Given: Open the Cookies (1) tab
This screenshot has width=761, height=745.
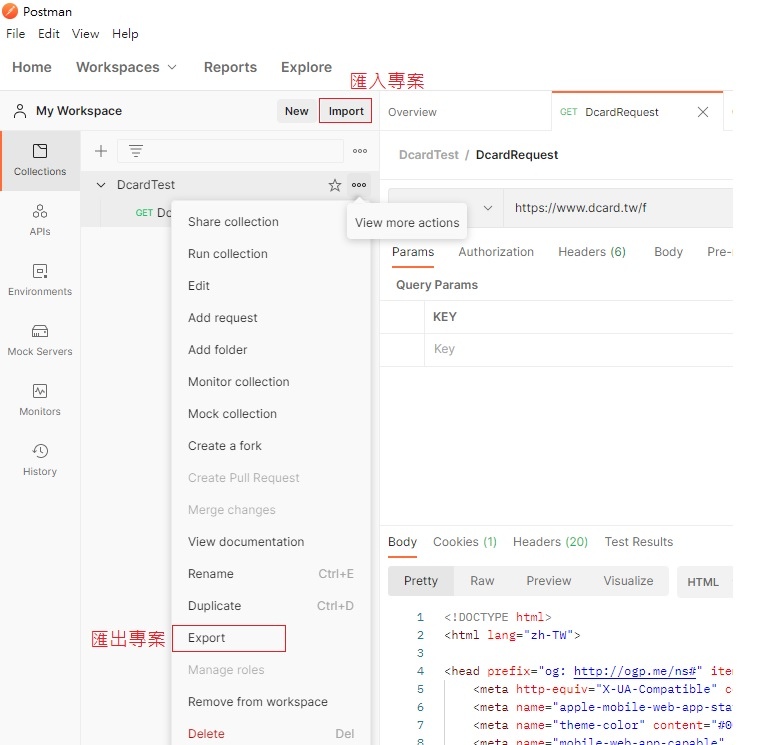Looking at the screenshot, I should coord(464,542).
